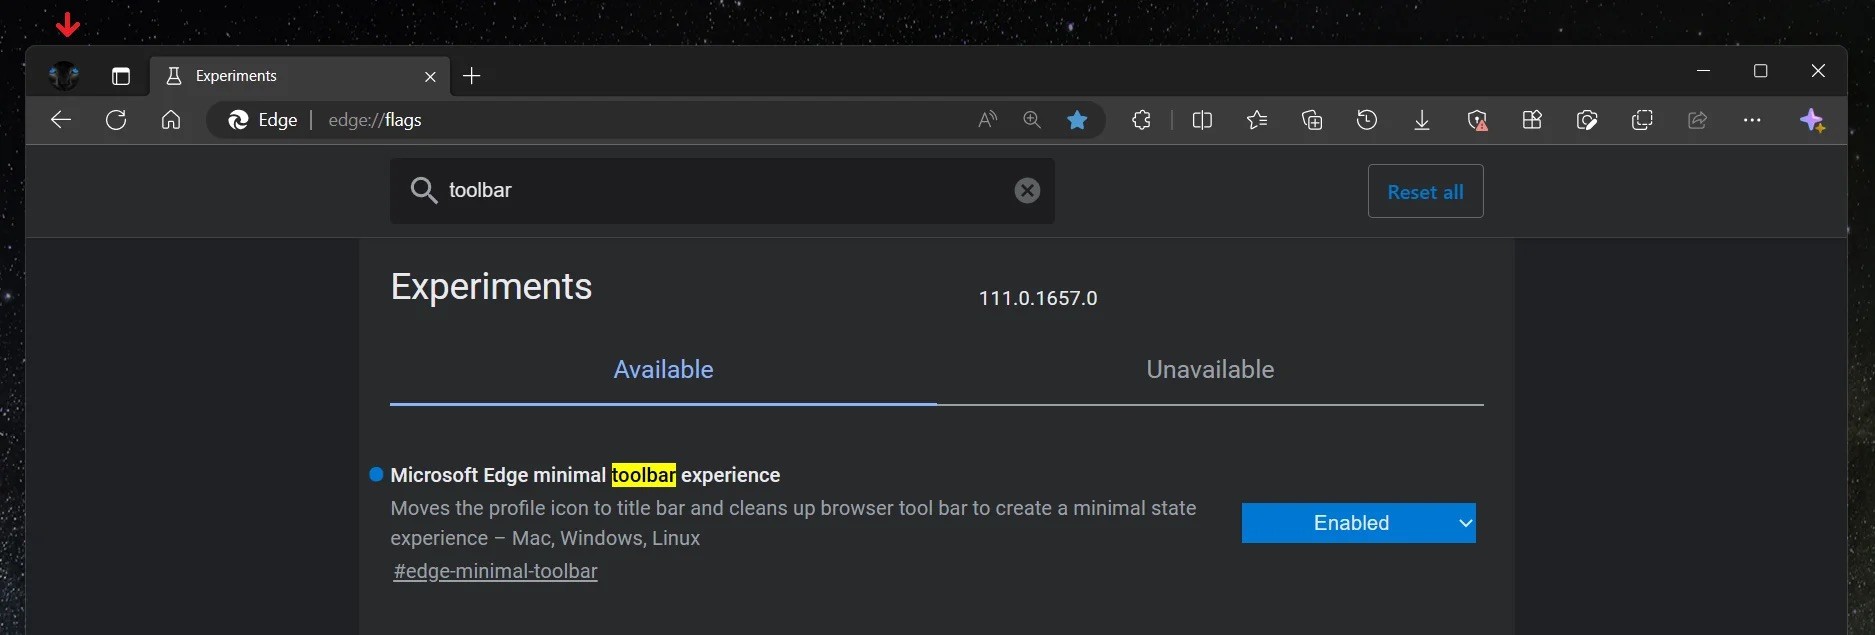Open the pen-on-square toolbar icon
The image size is (1875, 635).
[1587, 120]
